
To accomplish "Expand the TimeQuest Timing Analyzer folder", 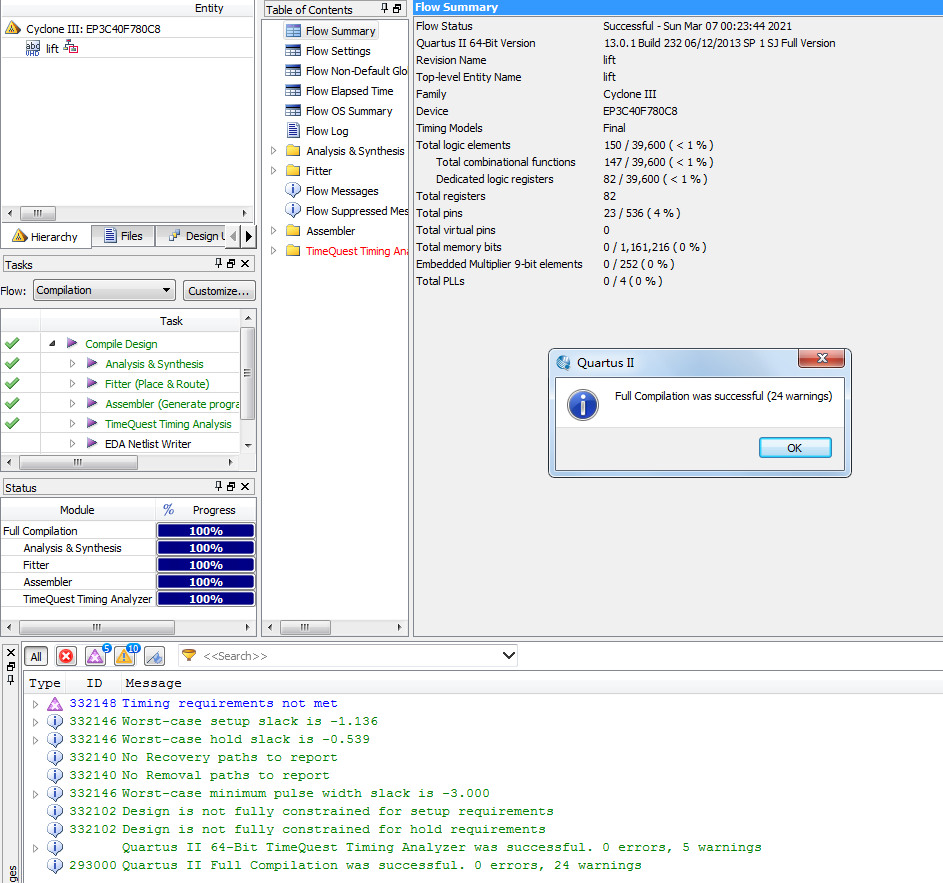I will click(x=274, y=251).
